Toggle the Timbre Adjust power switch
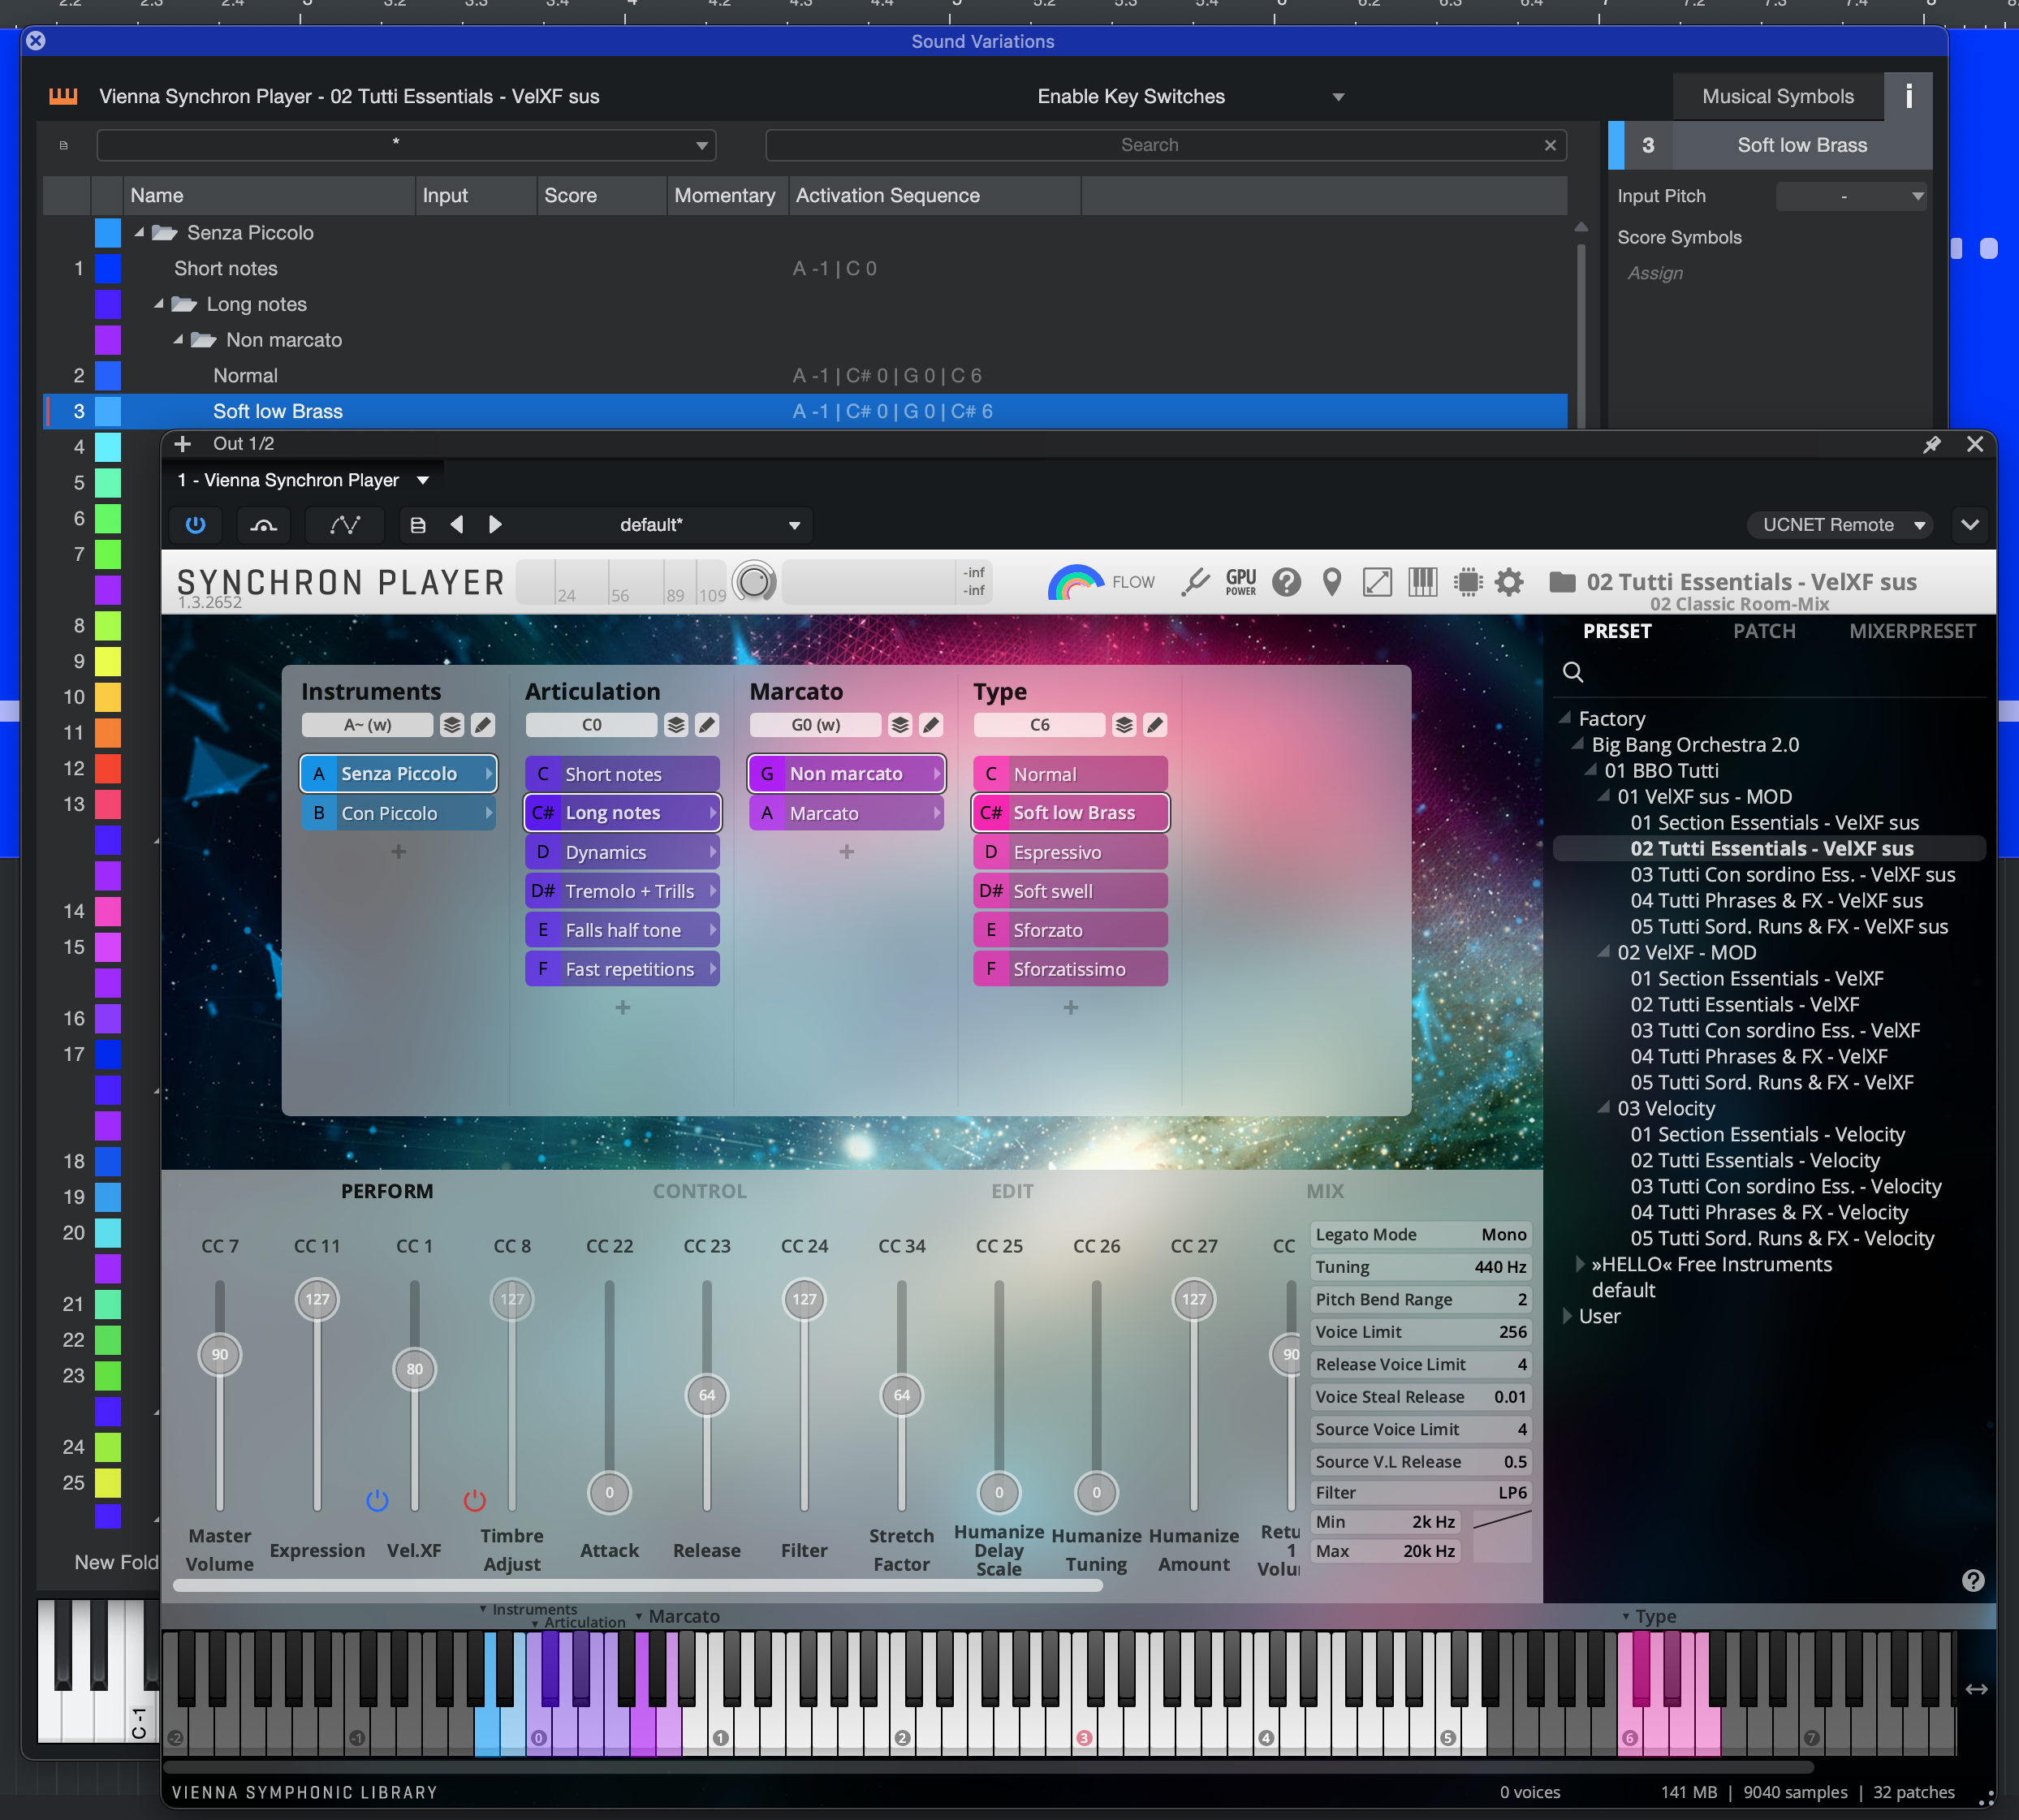2019x1820 pixels. (475, 1500)
